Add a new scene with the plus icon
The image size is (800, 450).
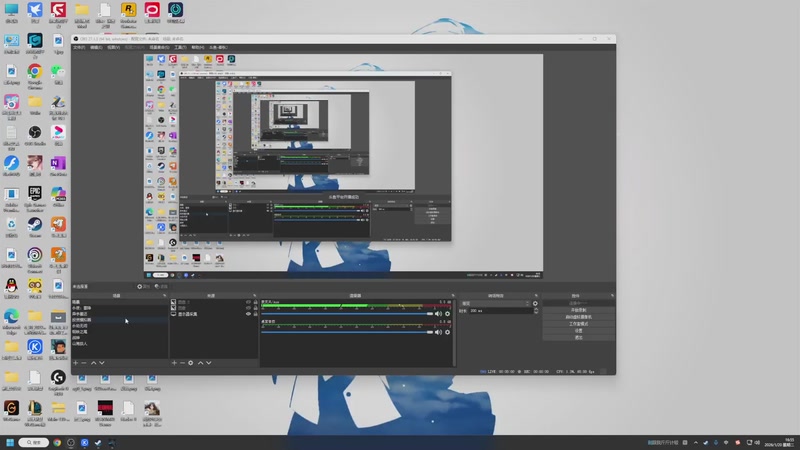pos(76,363)
